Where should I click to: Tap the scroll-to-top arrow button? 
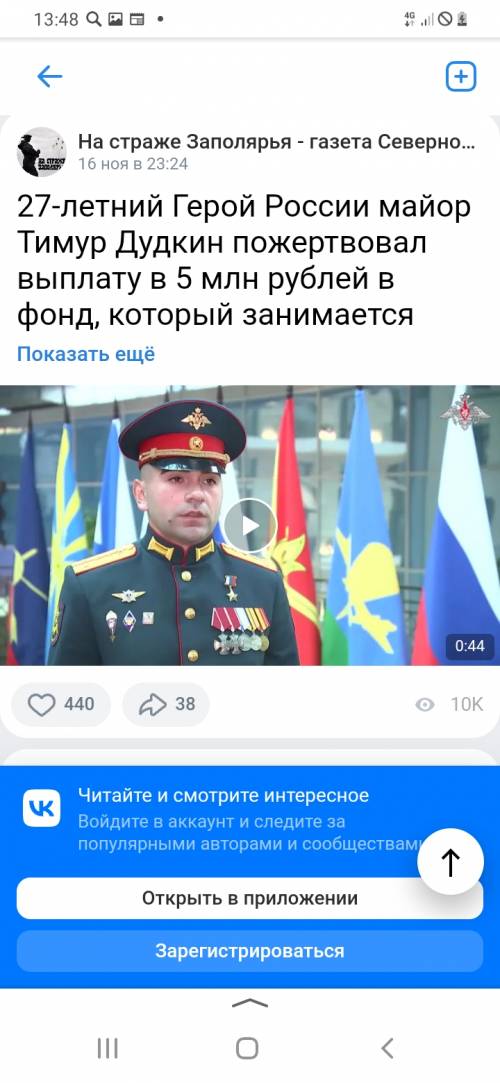(x=450, y=862)
